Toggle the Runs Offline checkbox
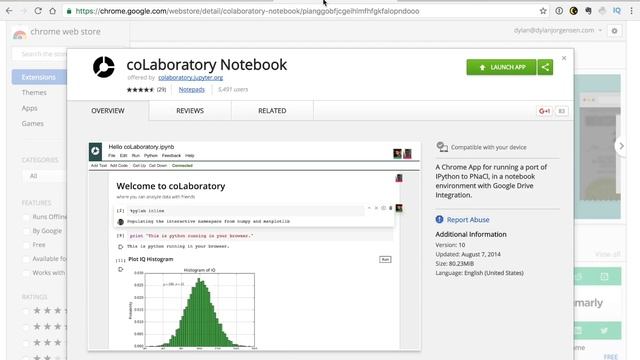The width and height of the screenshot is (640, 360). (26, 217)
